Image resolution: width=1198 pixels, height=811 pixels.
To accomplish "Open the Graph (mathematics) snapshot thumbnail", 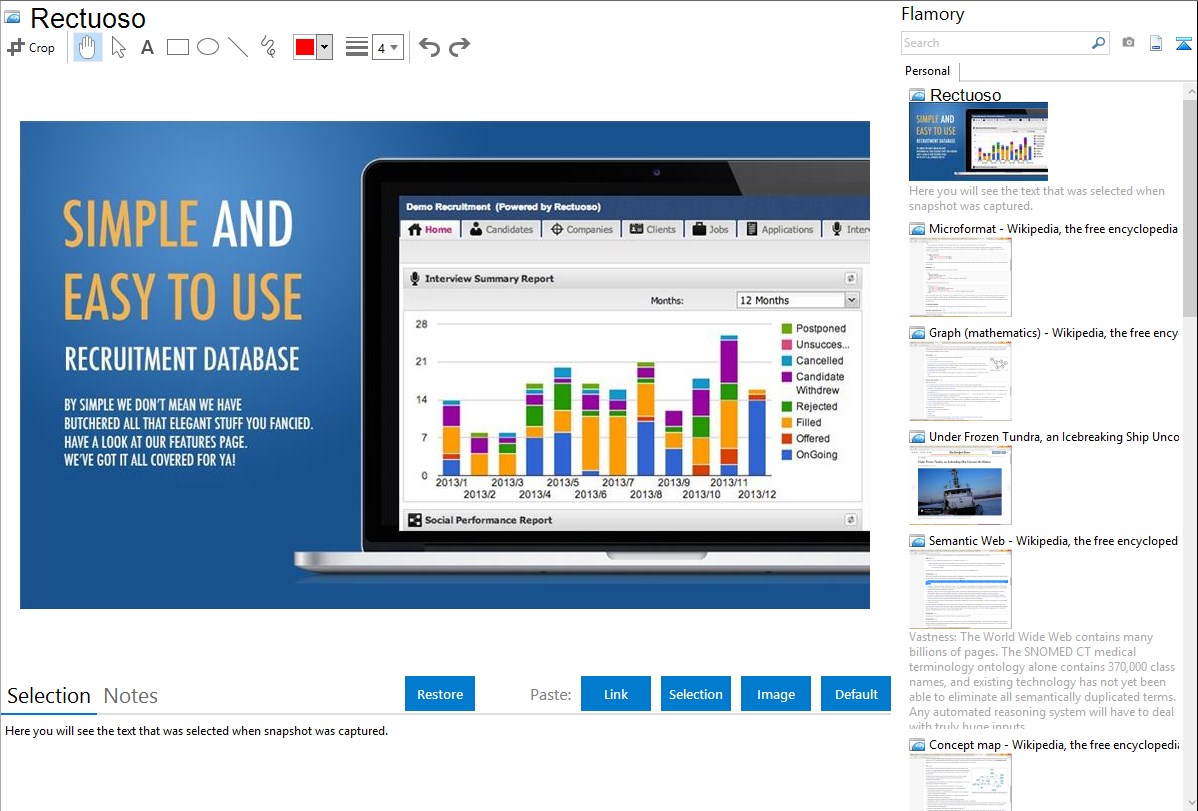I will point(960,381).
